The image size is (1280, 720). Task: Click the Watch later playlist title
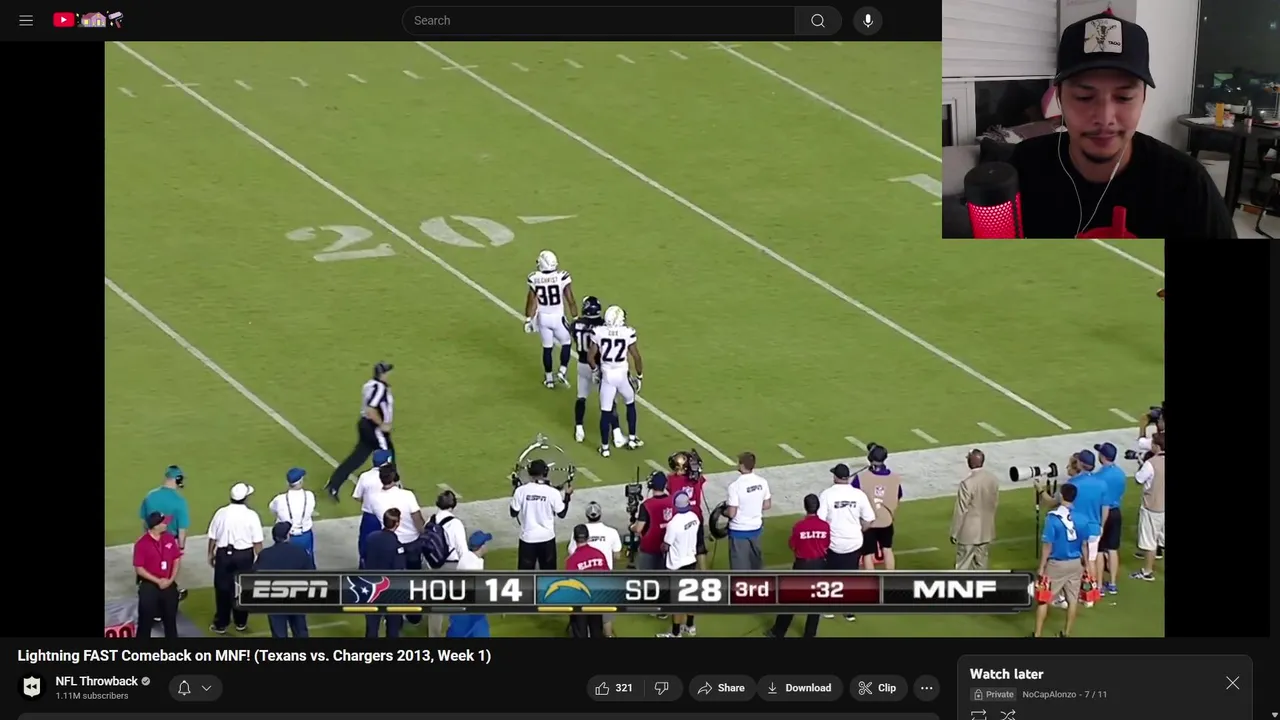click(x=1006, y=674)
